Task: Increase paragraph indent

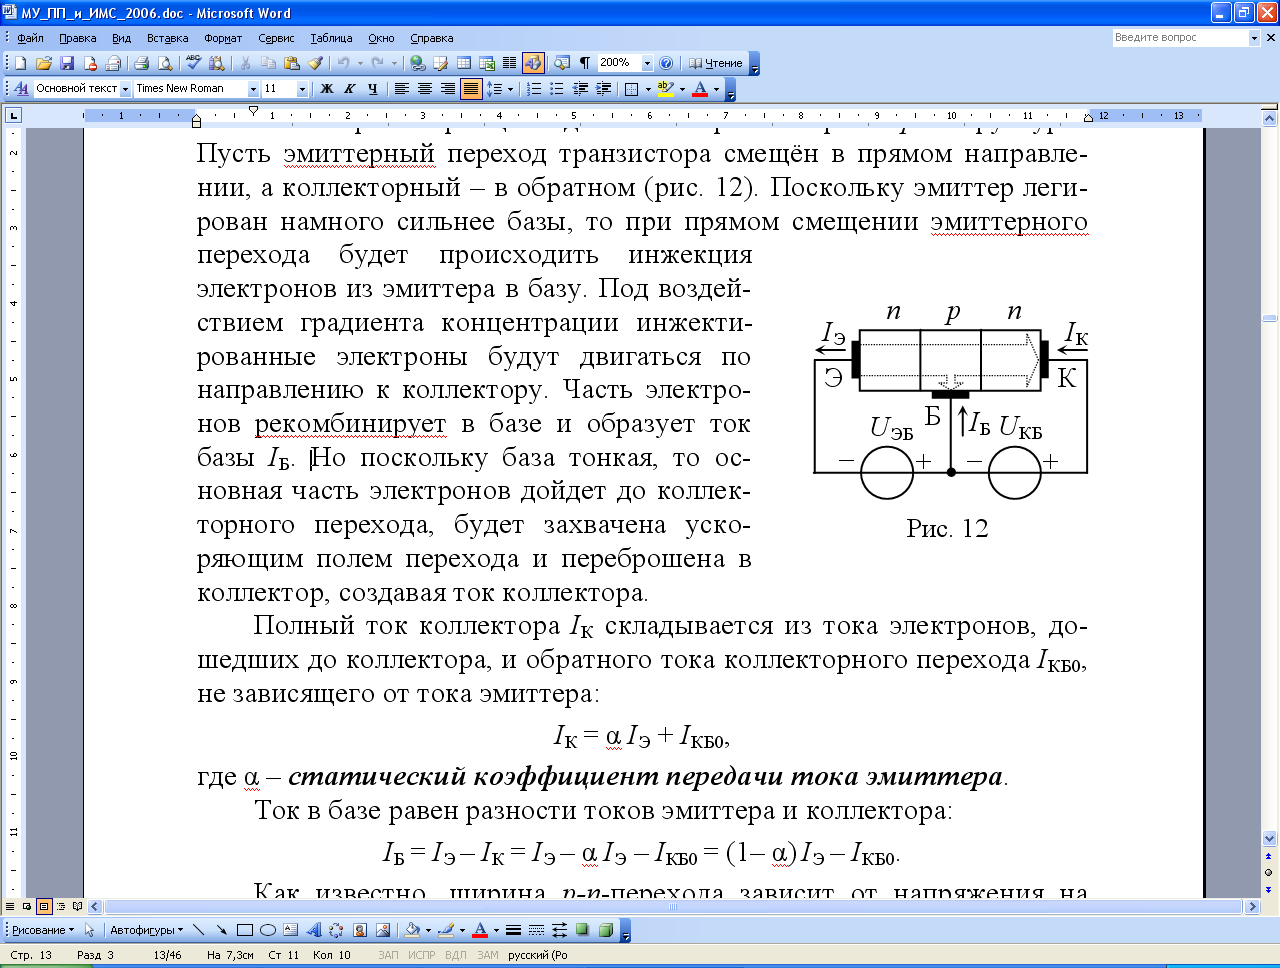Action: tap(603, 89)
